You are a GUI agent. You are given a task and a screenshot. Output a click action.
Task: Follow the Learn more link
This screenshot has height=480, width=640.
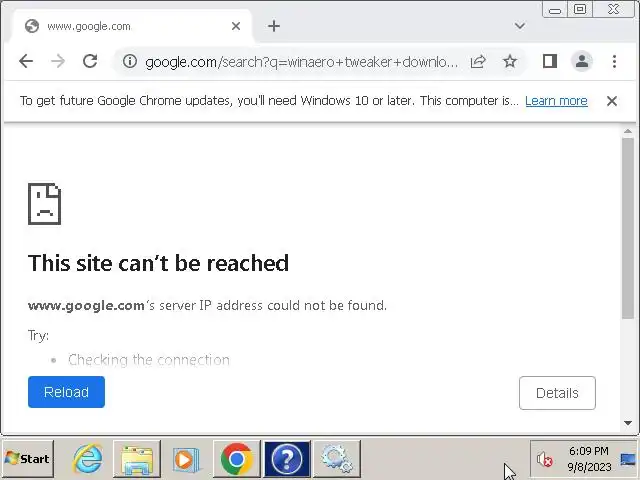coord(556,101)
